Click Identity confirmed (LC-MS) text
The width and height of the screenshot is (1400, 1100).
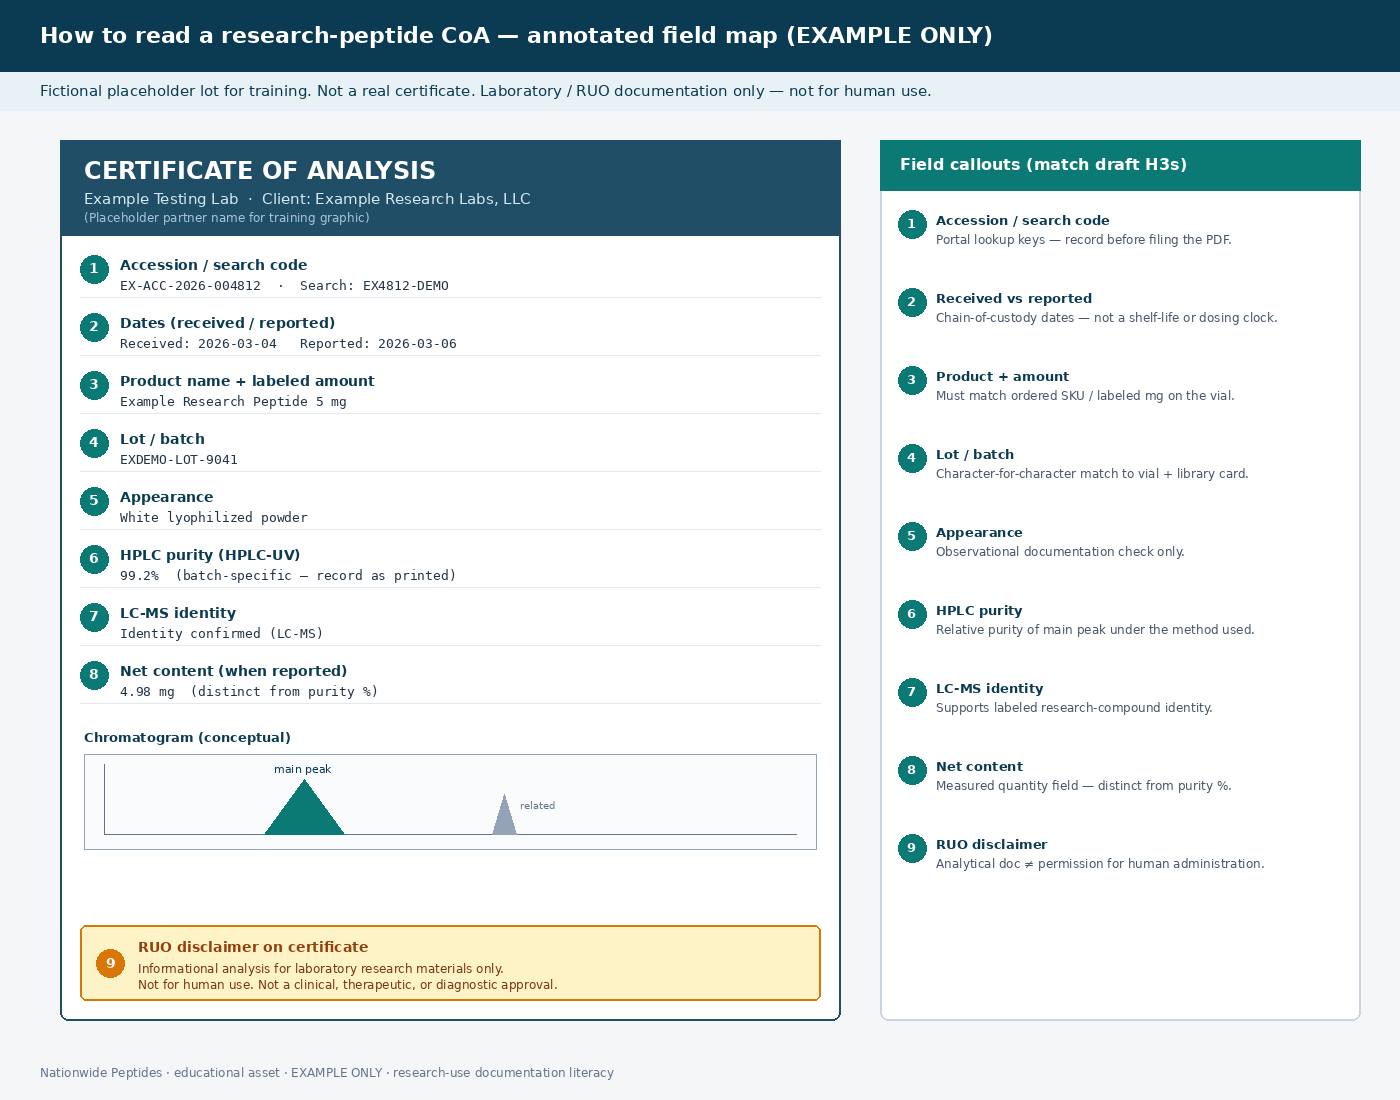click(x=222, y=634)
